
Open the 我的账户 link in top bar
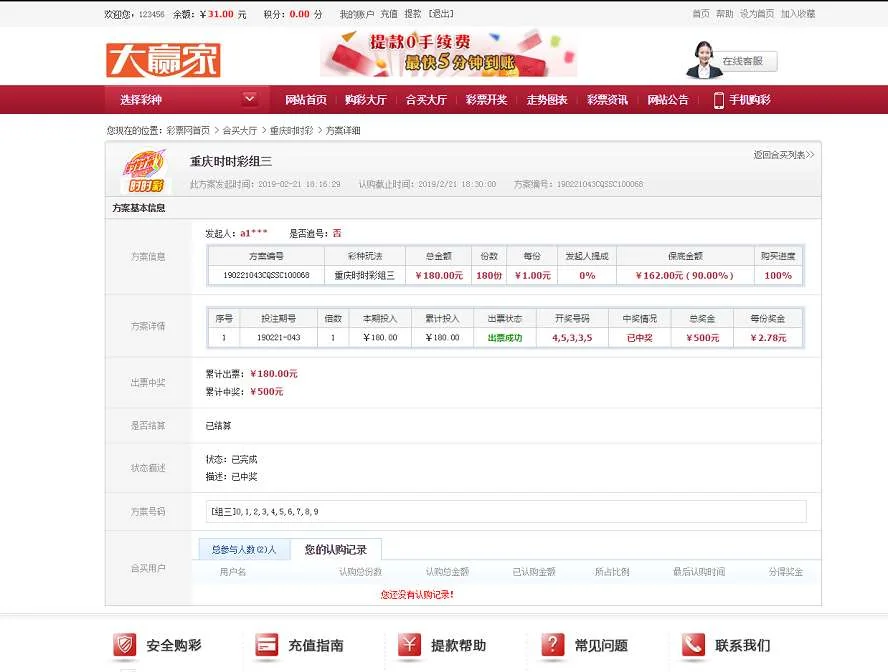[x=355, y=14]
